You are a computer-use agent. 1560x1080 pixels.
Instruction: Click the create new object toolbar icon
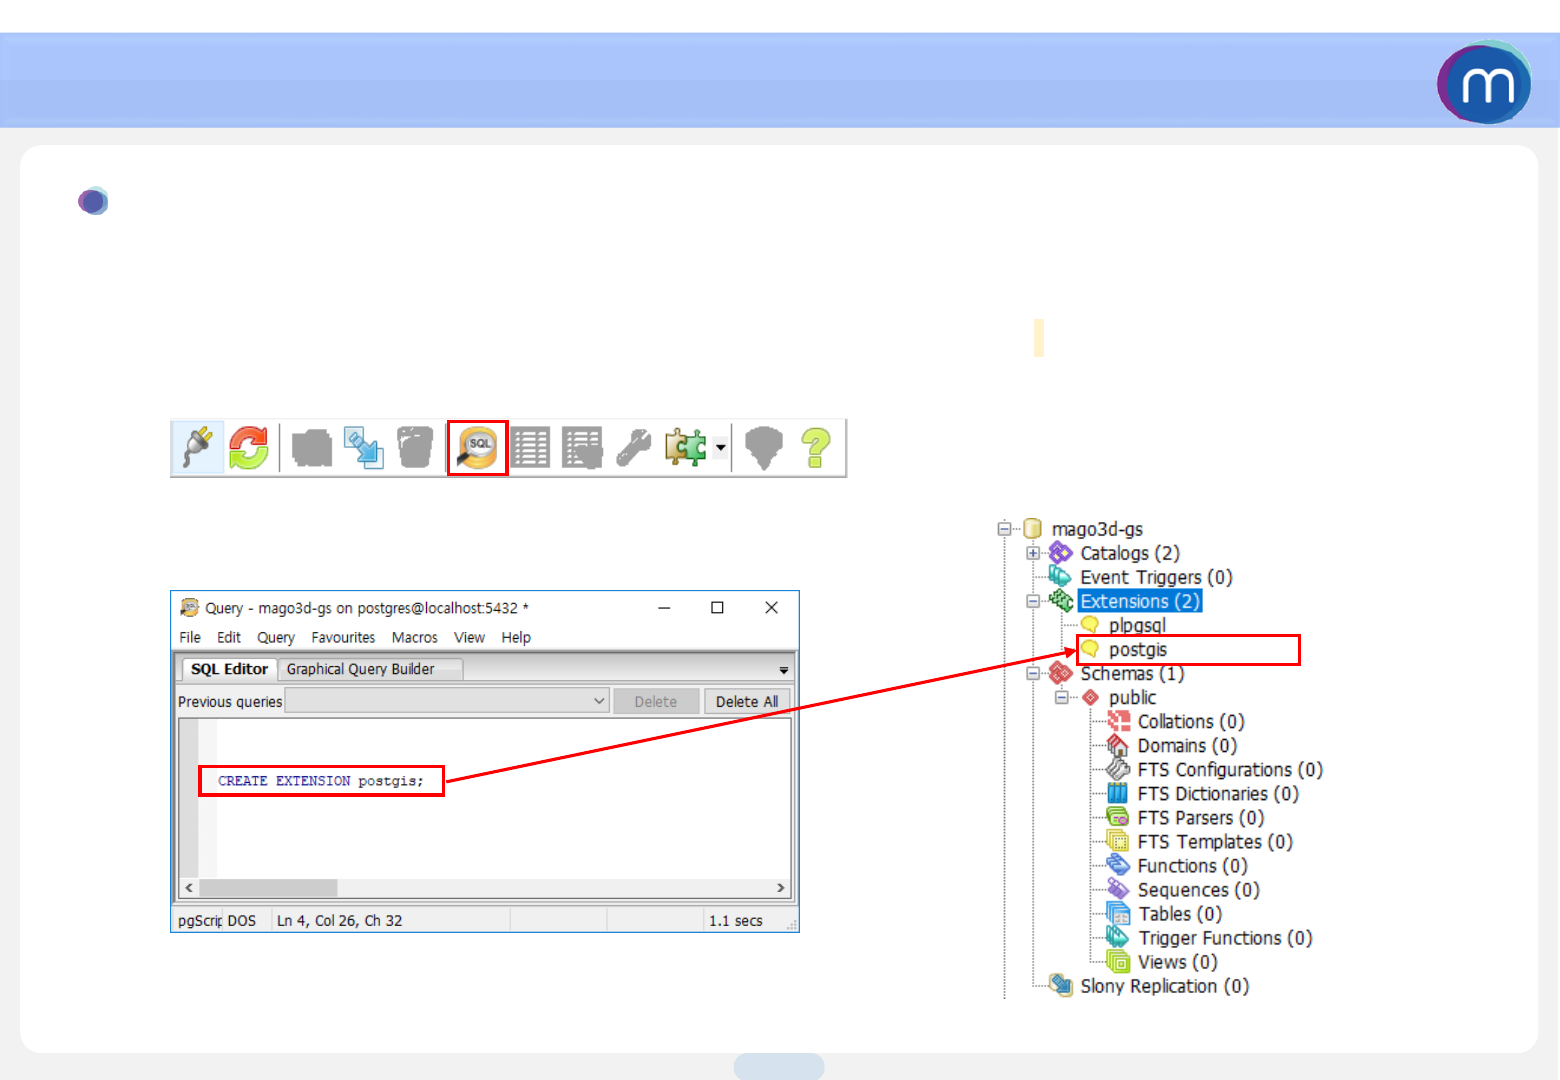pos(364,447)
